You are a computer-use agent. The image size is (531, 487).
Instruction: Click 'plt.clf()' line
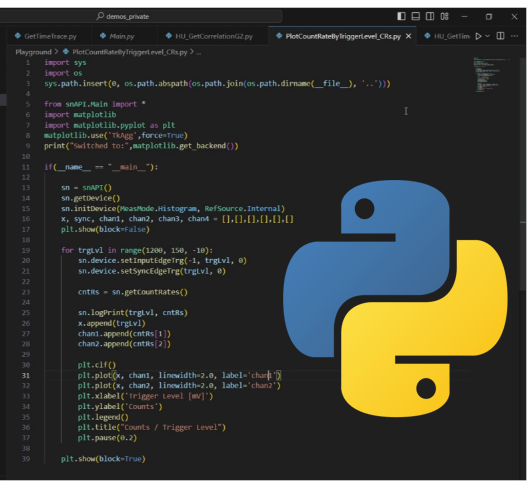point(97,365)
